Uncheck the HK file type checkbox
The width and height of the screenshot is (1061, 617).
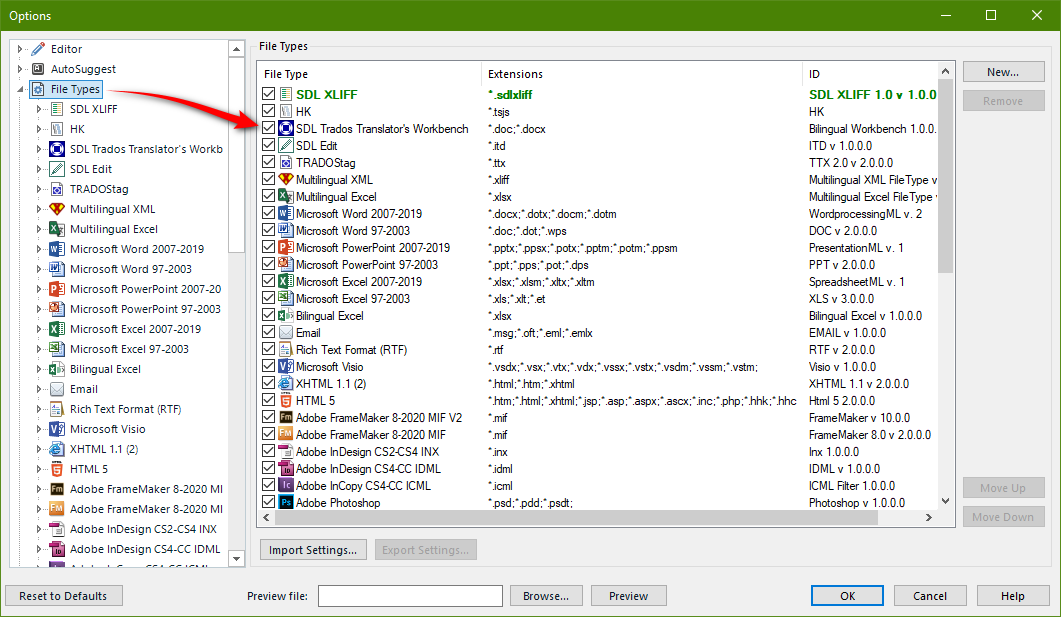[x=269, y=110]
